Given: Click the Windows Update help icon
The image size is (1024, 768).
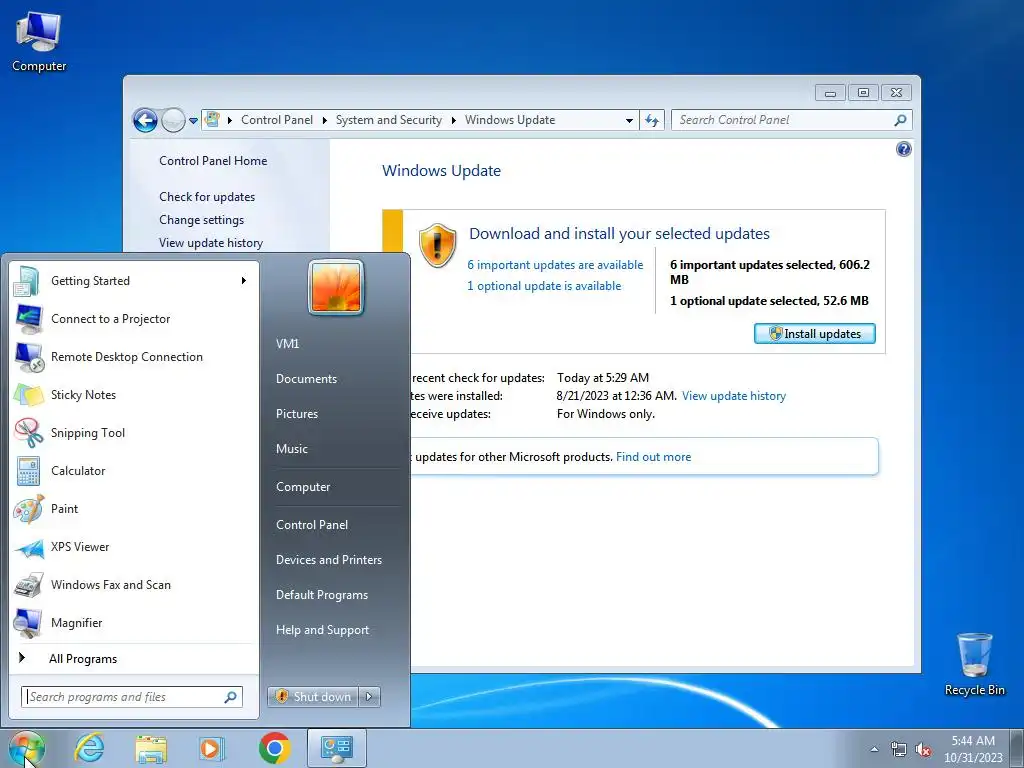Looking at the screenshot, I should [903, 150].
